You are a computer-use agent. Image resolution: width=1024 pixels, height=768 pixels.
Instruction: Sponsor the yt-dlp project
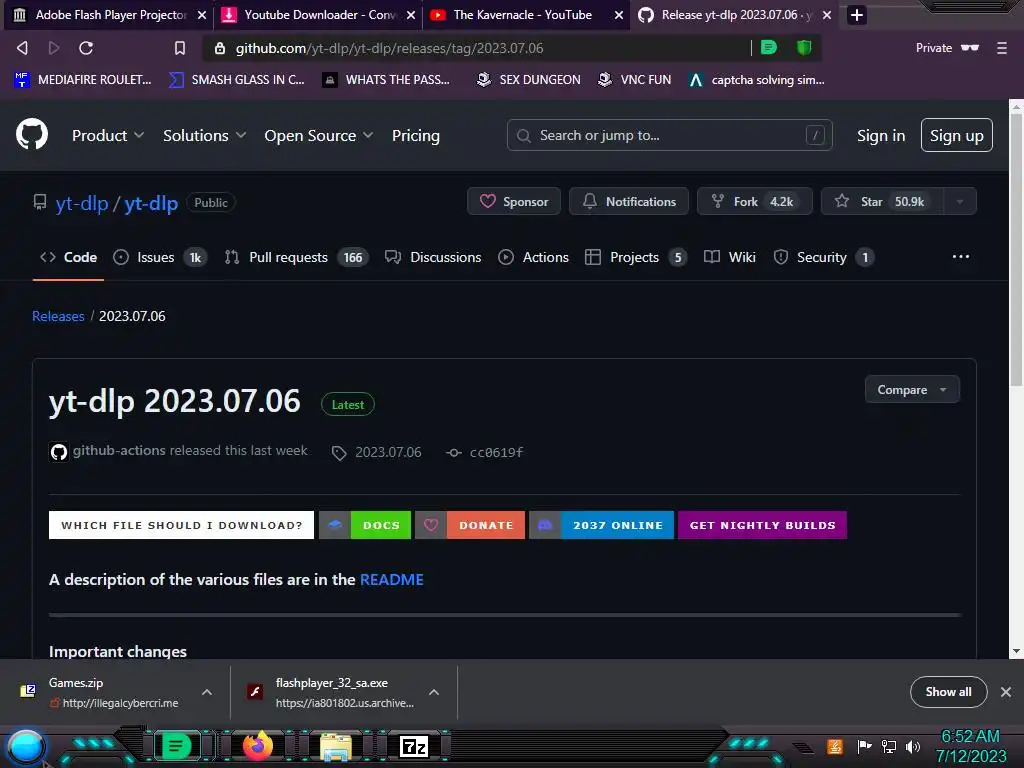point(513,202)
